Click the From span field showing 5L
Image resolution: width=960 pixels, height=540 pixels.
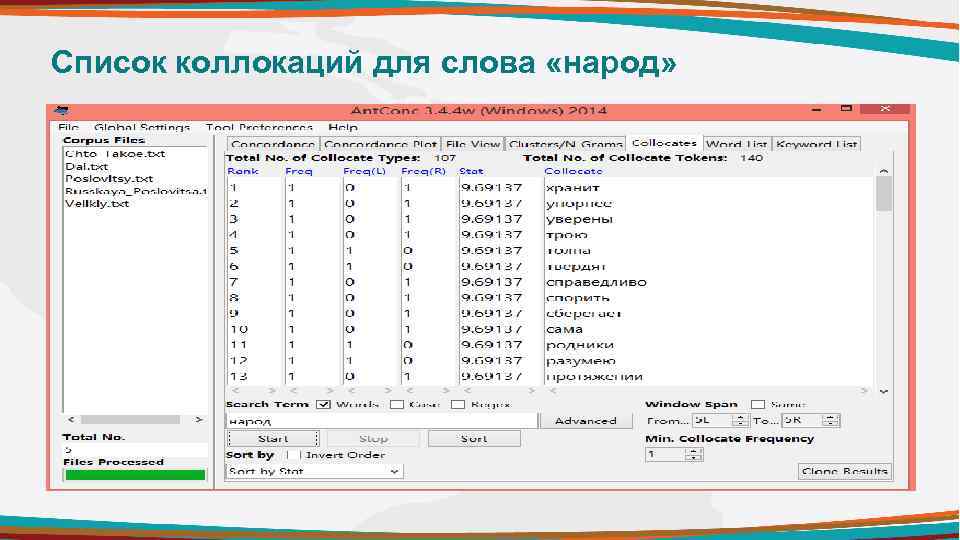tap(712, 421)
